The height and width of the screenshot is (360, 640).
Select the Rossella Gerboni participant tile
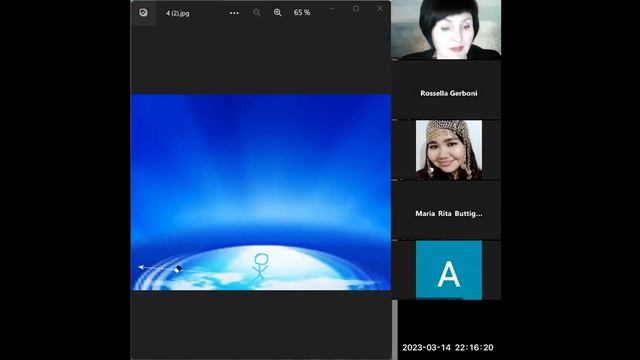tap(447, 90)
